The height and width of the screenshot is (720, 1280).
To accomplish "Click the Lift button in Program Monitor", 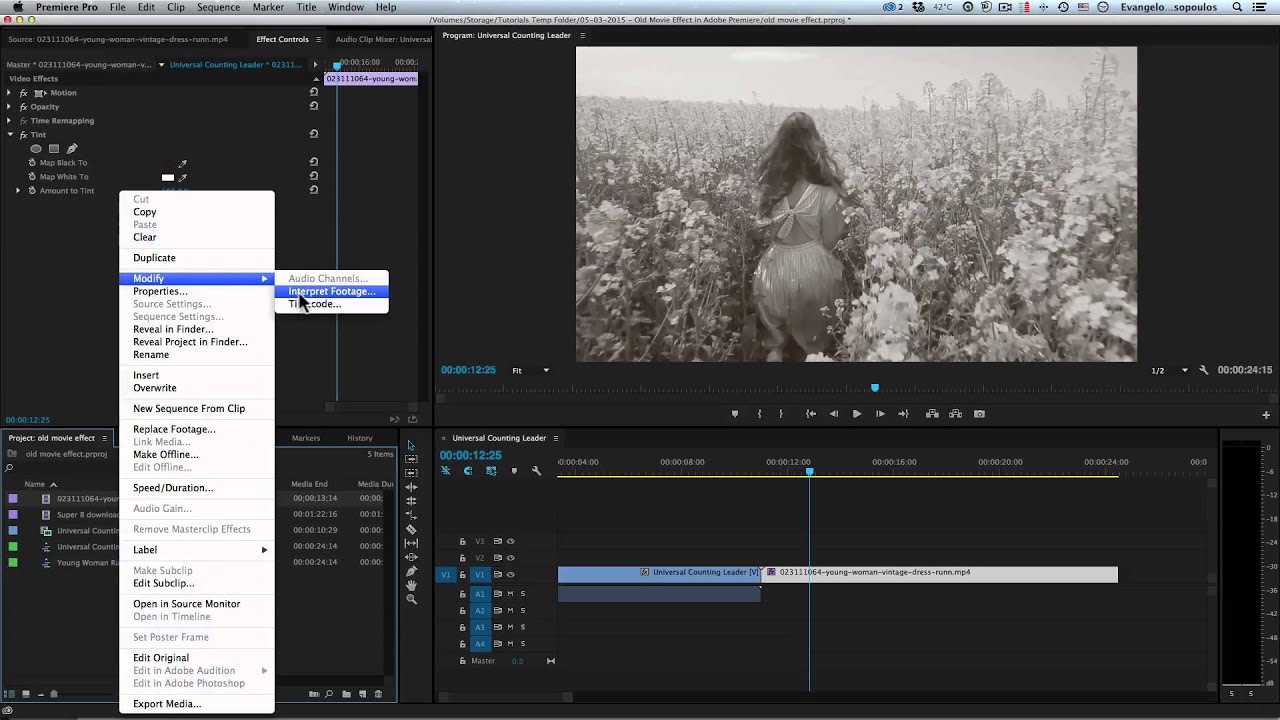I will click(x=932, y=414).
